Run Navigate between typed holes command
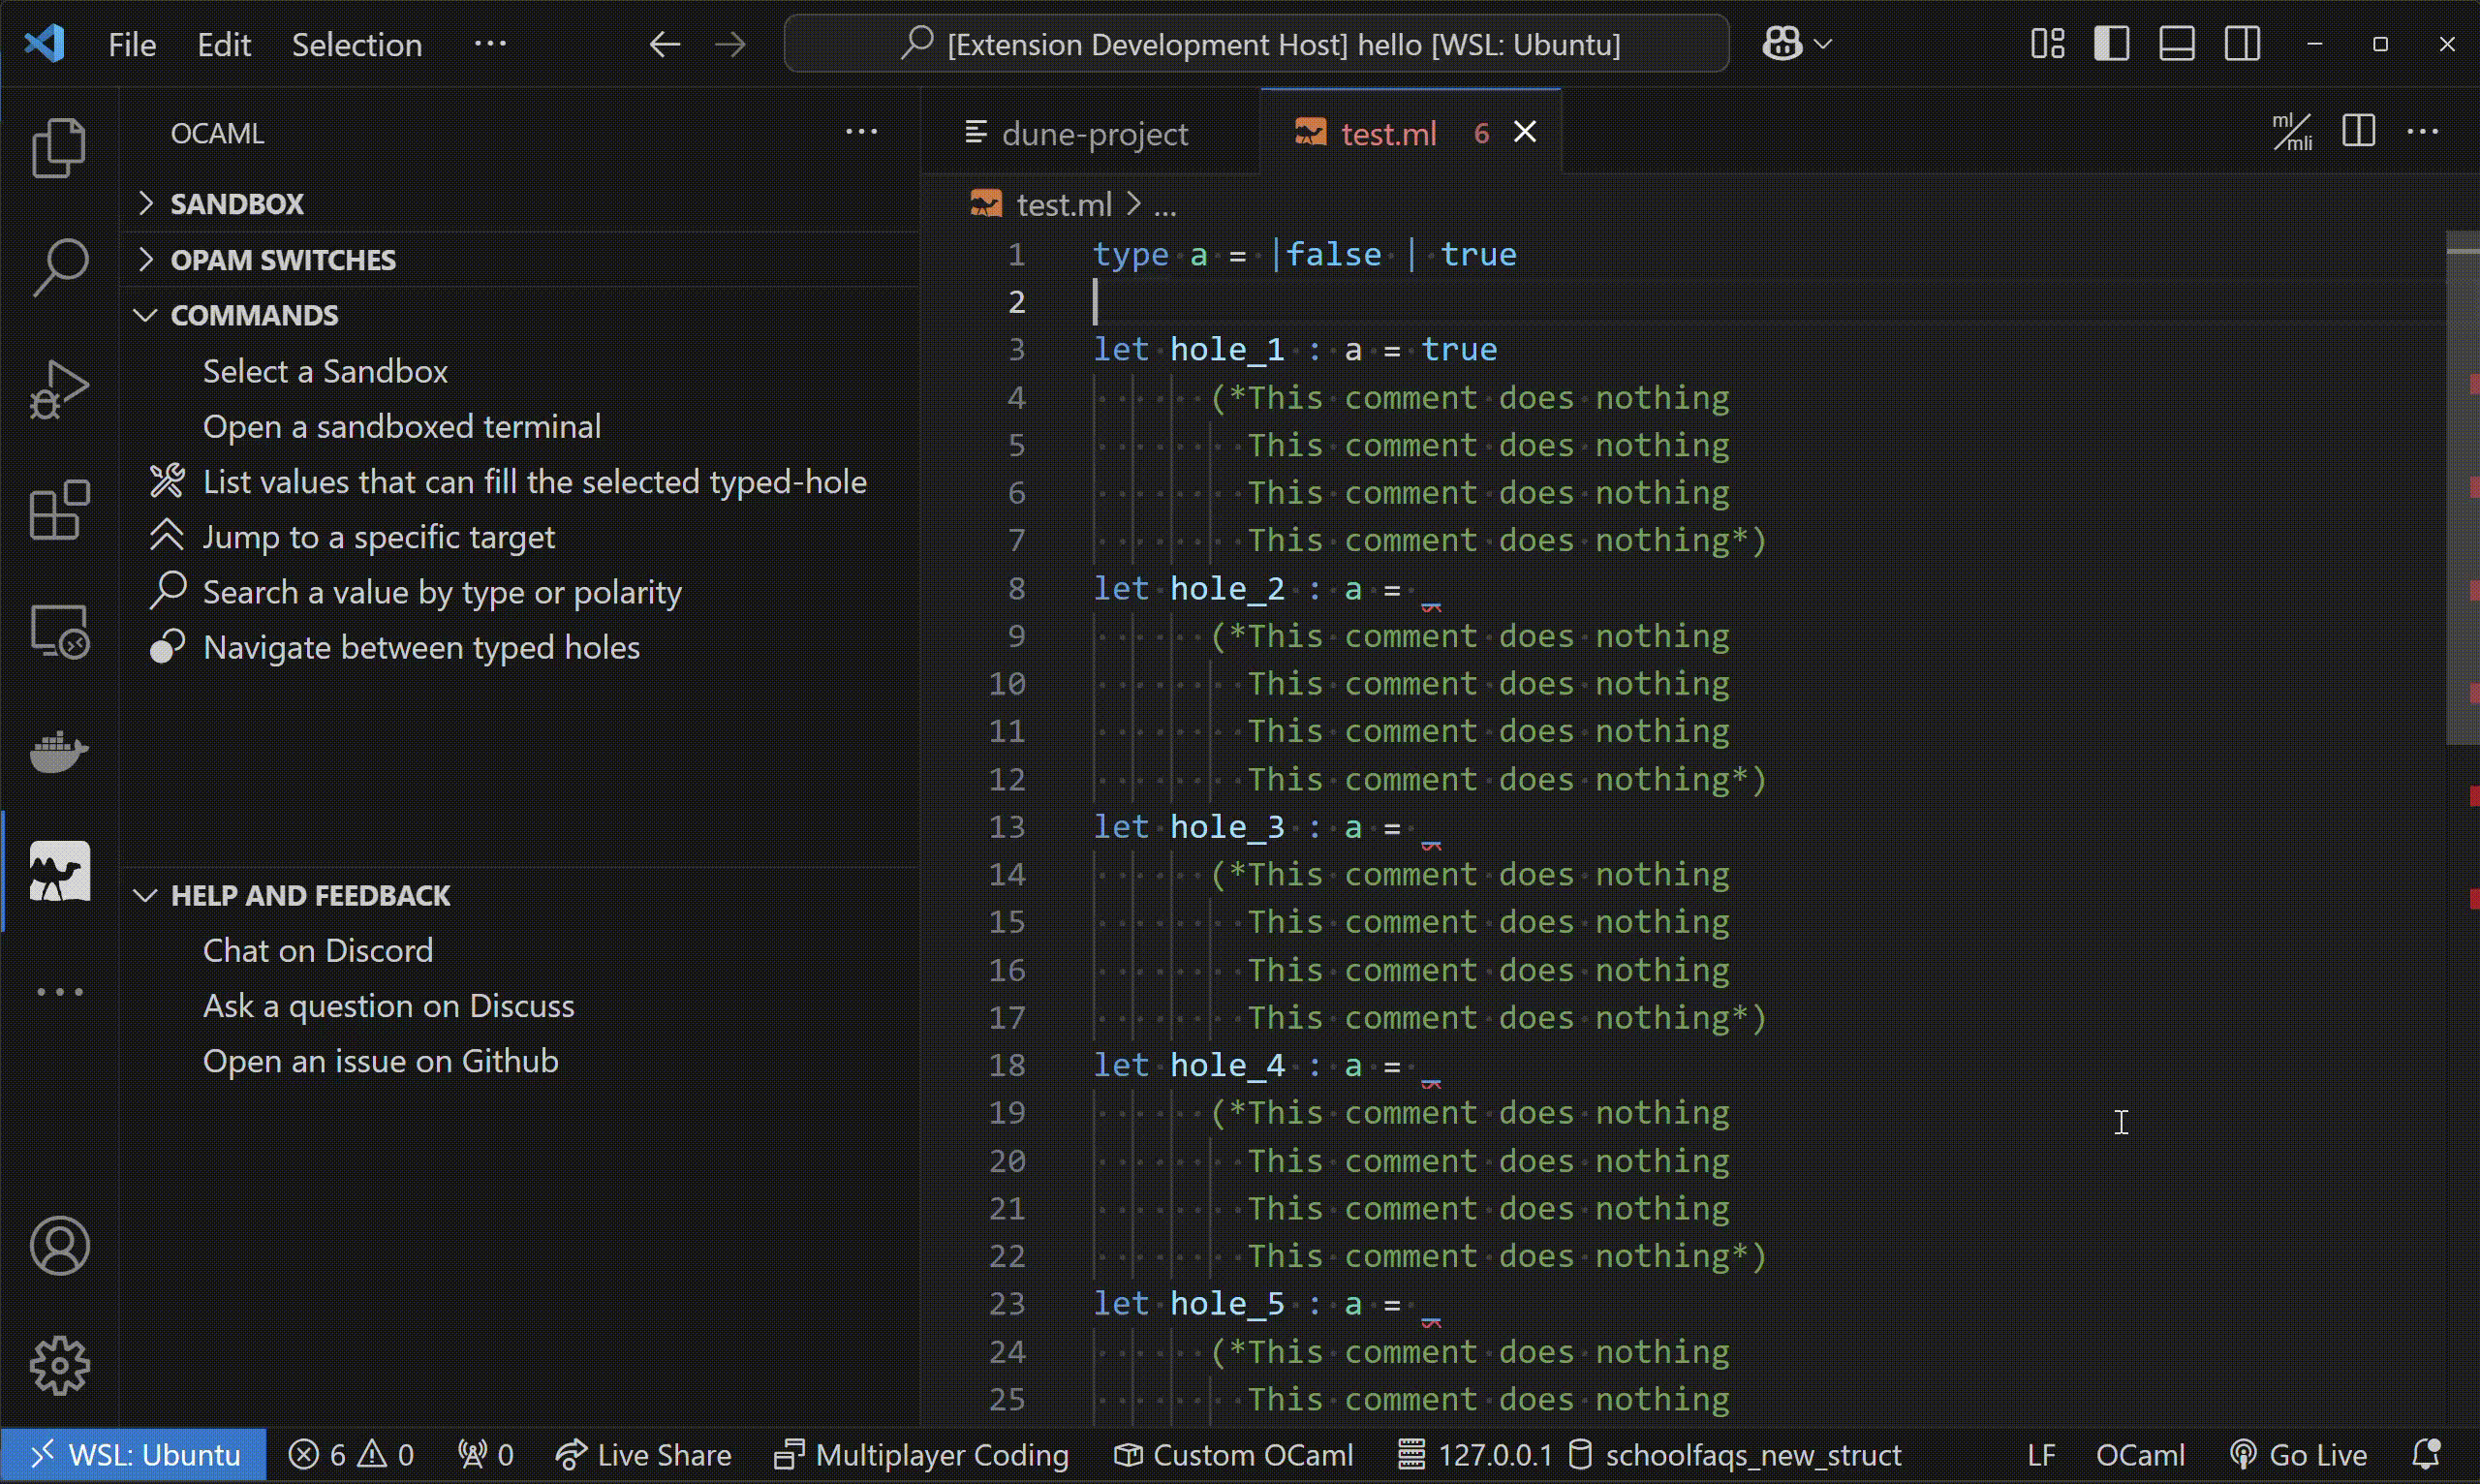The image size is (2480, 1484). coord(421,647)
